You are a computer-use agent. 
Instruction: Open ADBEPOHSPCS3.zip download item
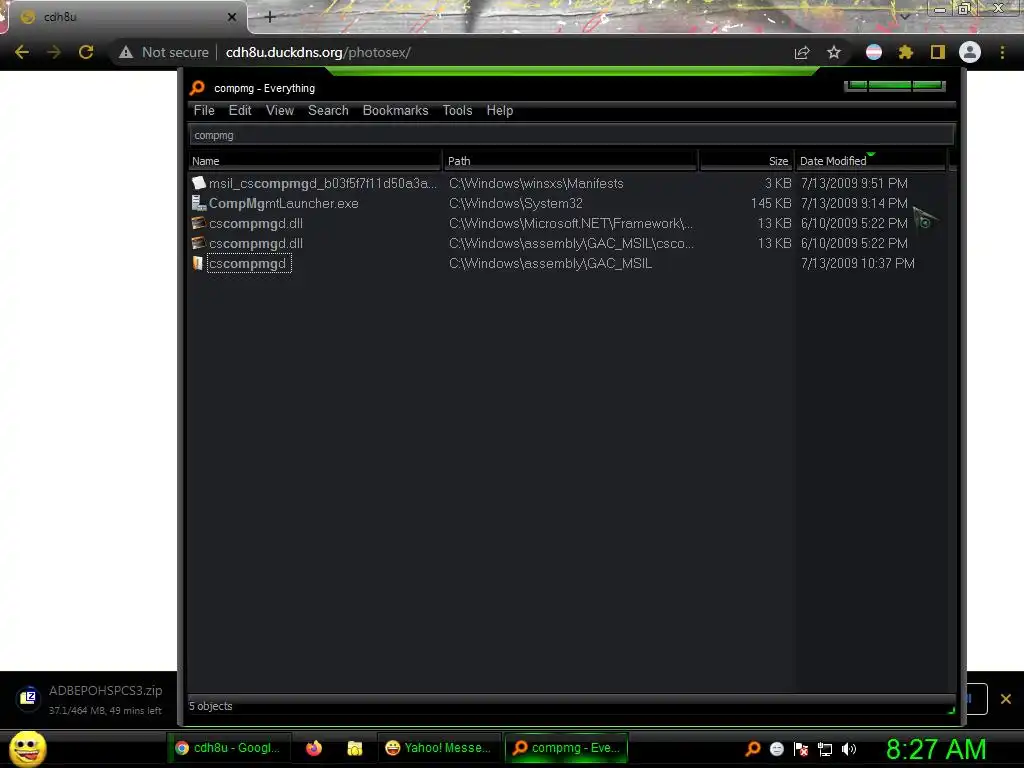(x=89, y=699)
